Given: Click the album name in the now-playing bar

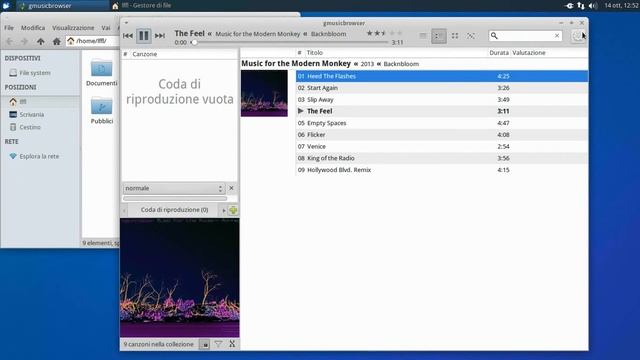Looking at the screenshot, I should [x=258, y=34].
